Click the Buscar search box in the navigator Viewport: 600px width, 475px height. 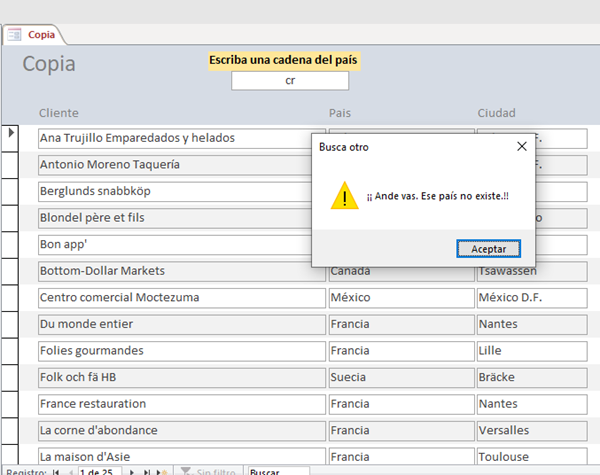[279, 472]
